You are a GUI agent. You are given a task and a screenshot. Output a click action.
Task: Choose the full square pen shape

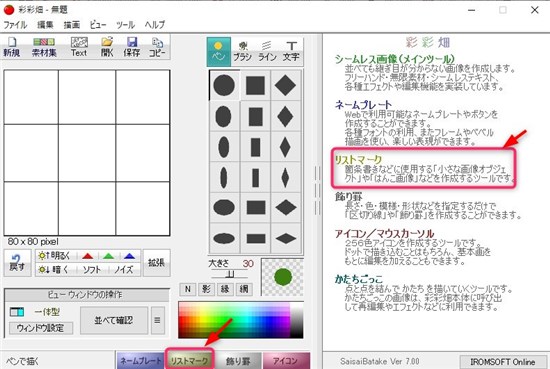click(x=255, y=85)
